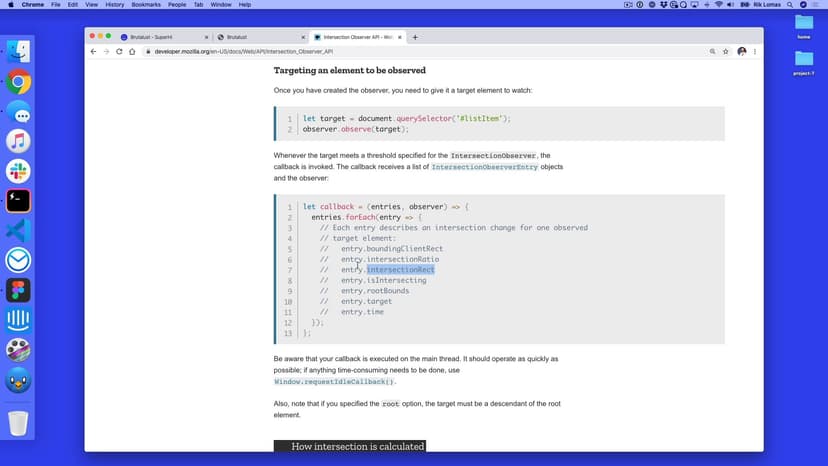Open Visual Studio Code from the dock
The height and width of the screenshot is (466, 828).
pos(18,230)
